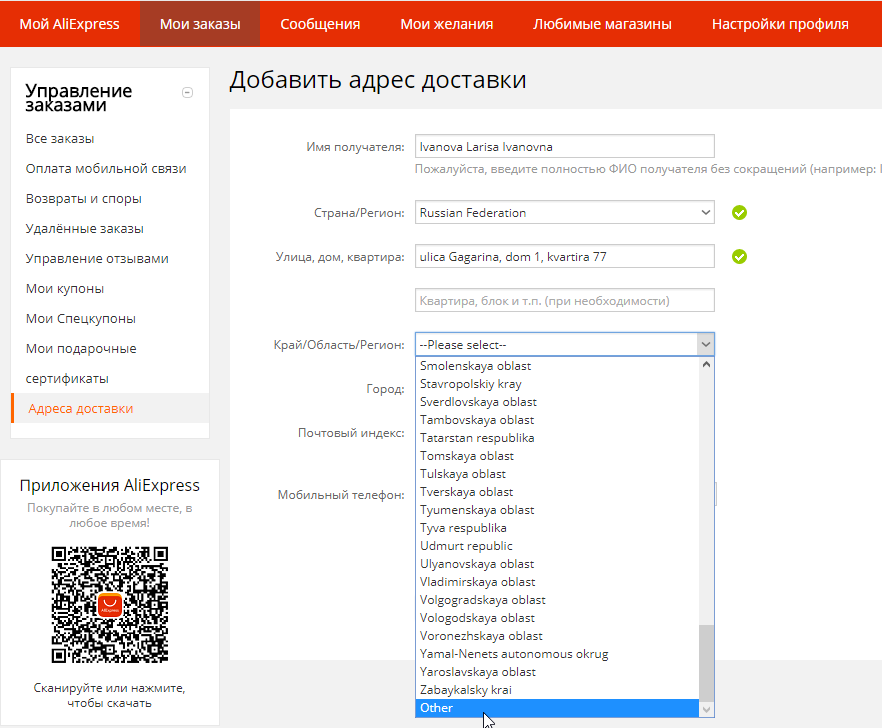This screenshot has height=728, width=882.
Task: Select Vladimirskaya oblast option
Action: [x=557, y=582]
